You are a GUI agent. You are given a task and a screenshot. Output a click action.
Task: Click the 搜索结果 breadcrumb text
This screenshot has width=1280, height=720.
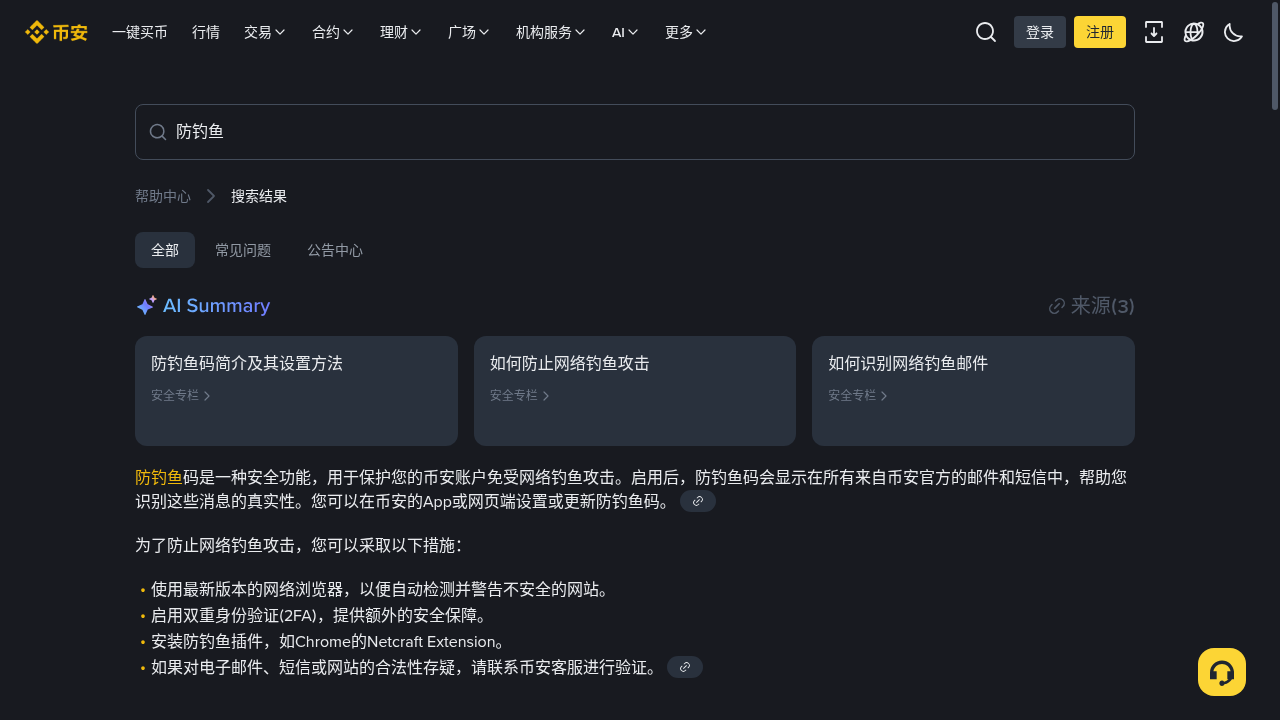259,196
